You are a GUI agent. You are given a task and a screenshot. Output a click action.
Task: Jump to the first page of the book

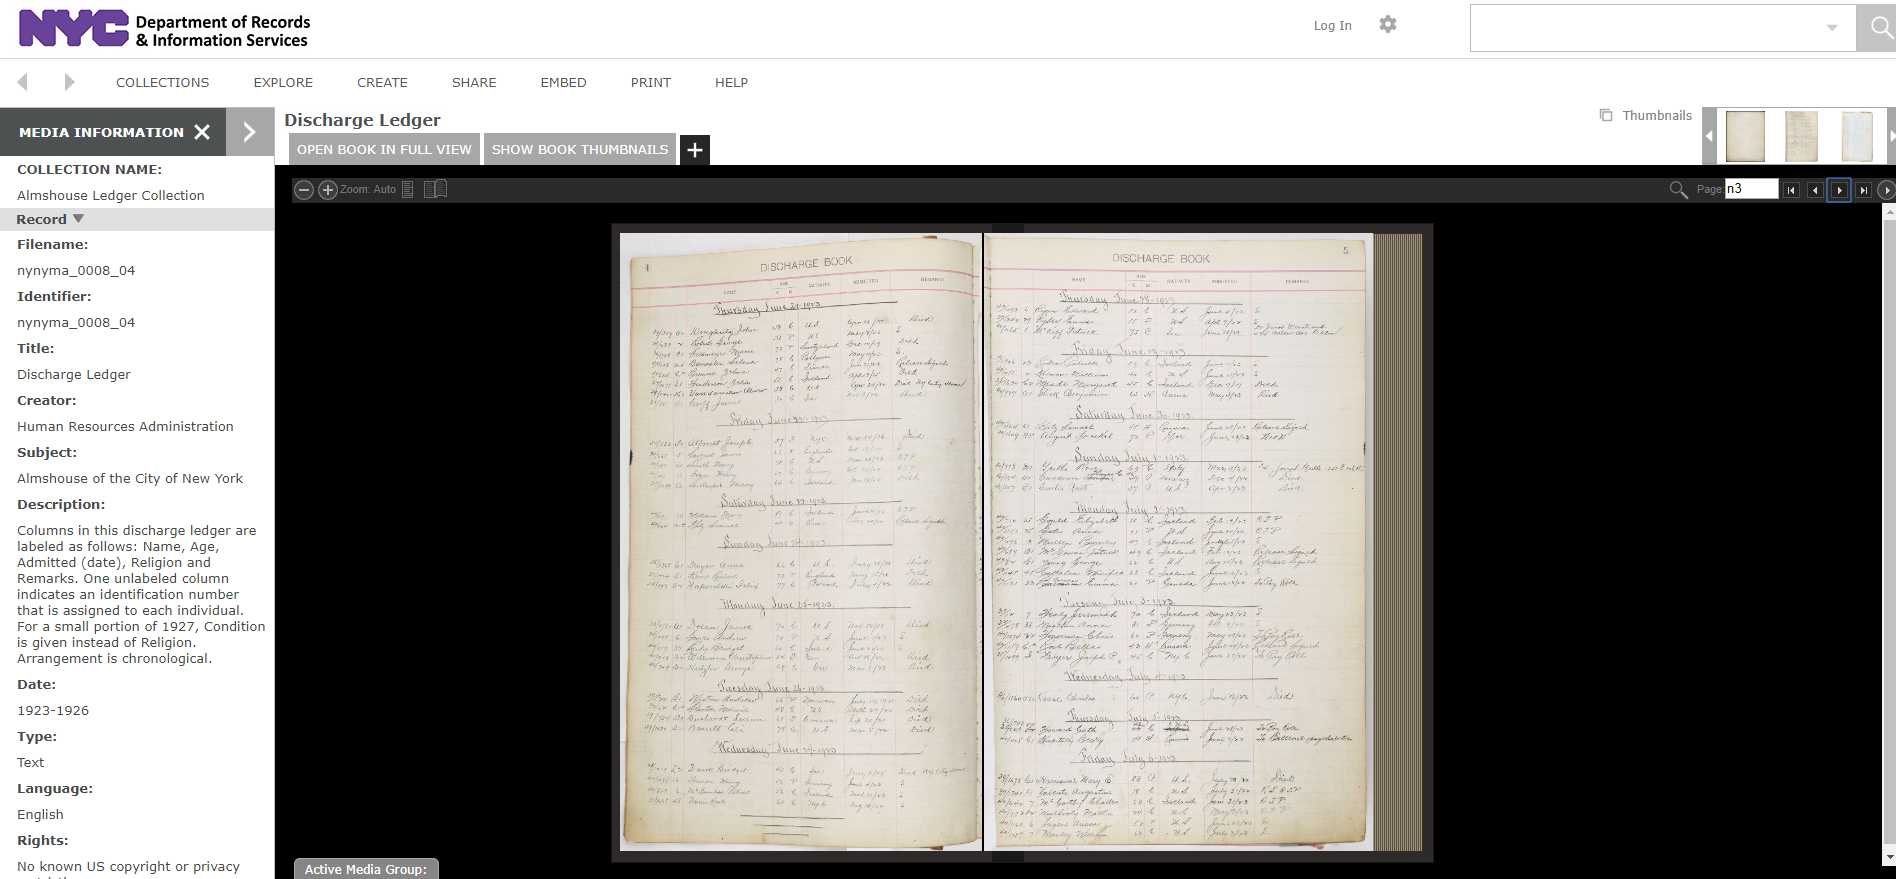click(x=1791, y=190)
